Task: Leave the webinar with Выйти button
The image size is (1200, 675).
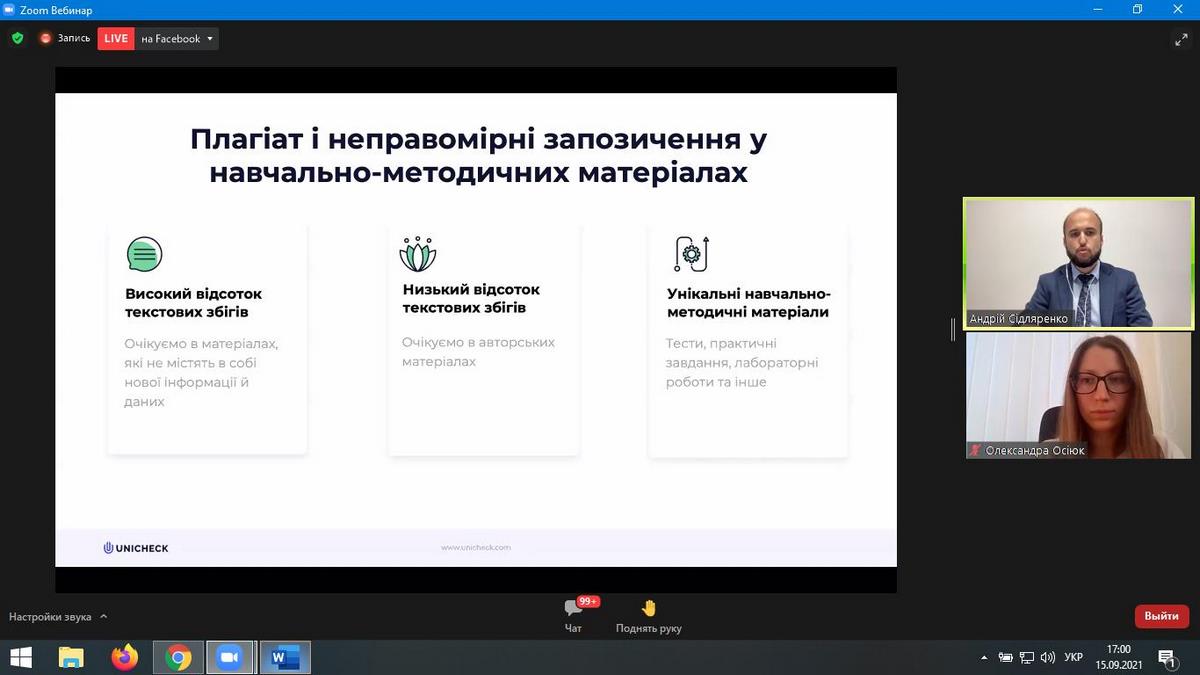Action: tap(1161, 616)
